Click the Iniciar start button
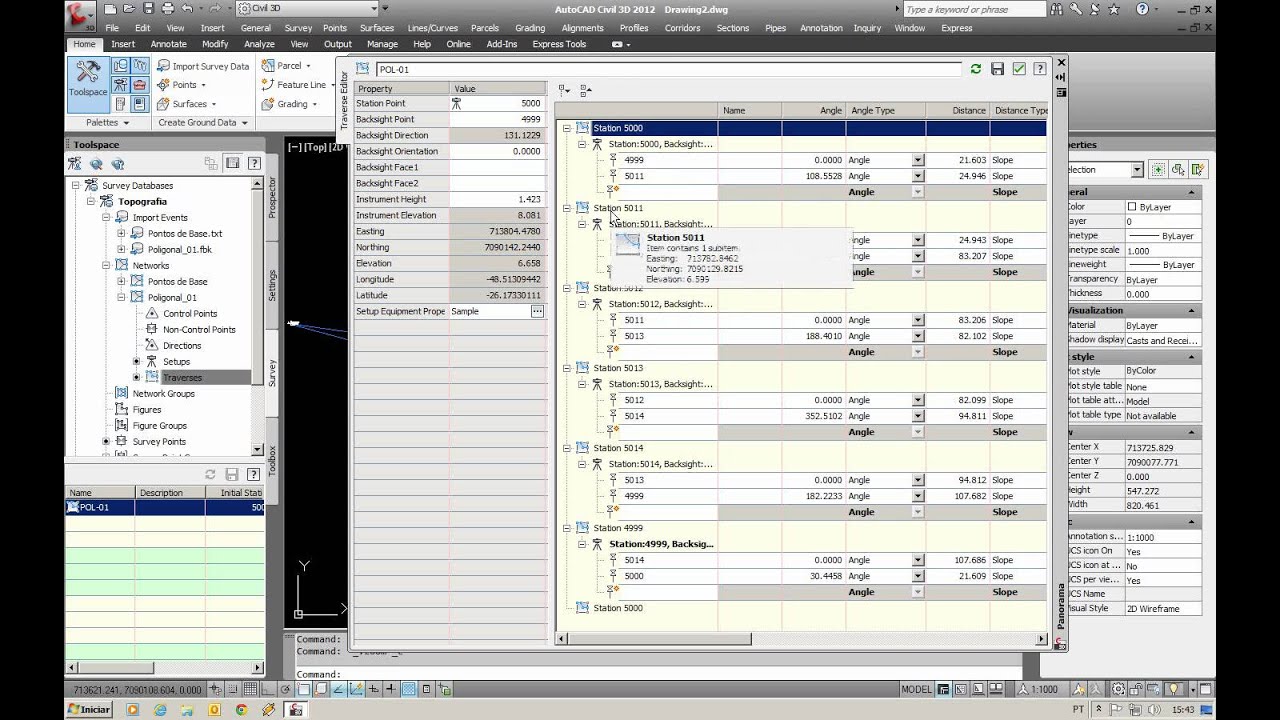 [89, 710]
